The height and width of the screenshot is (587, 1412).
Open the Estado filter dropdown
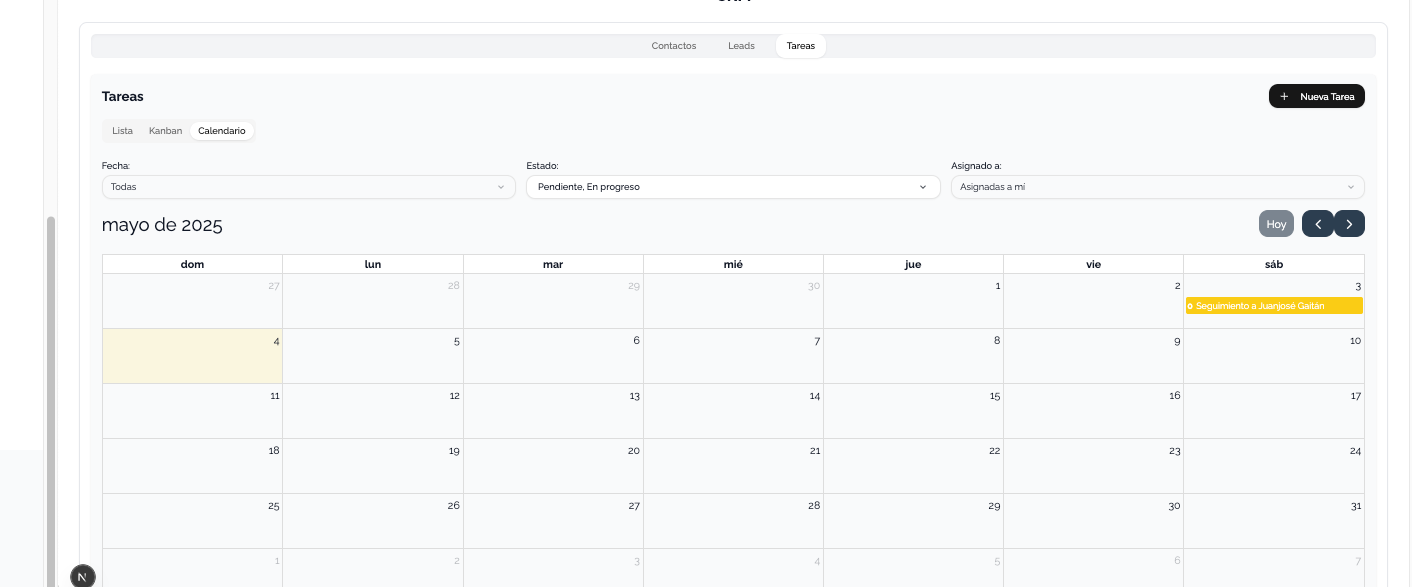(x=733, y=187)
